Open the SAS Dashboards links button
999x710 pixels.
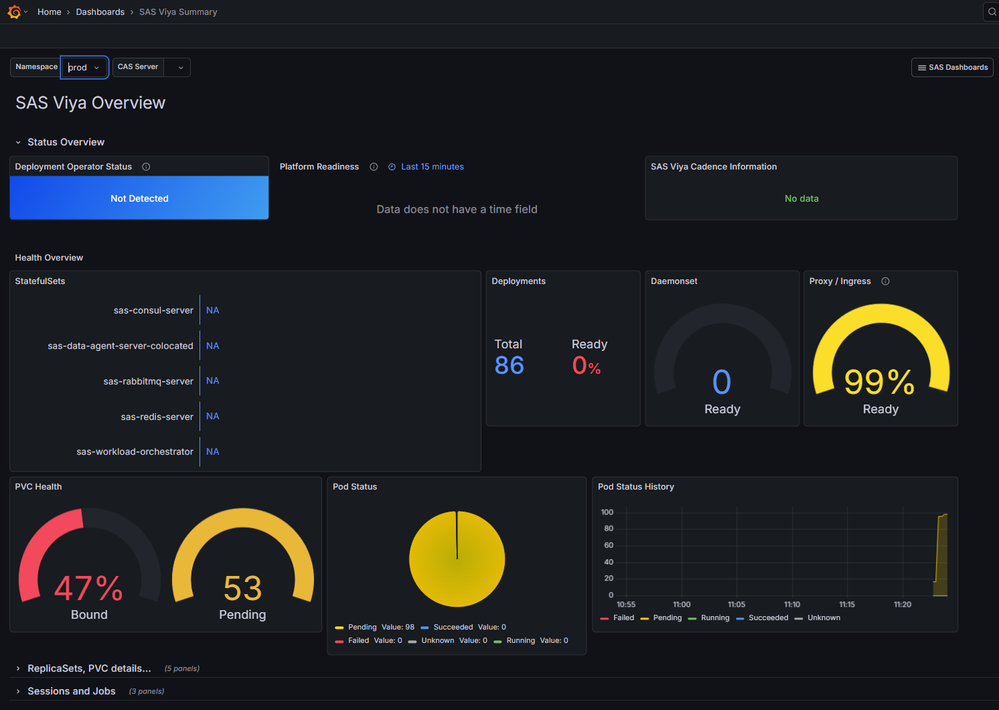952,68
